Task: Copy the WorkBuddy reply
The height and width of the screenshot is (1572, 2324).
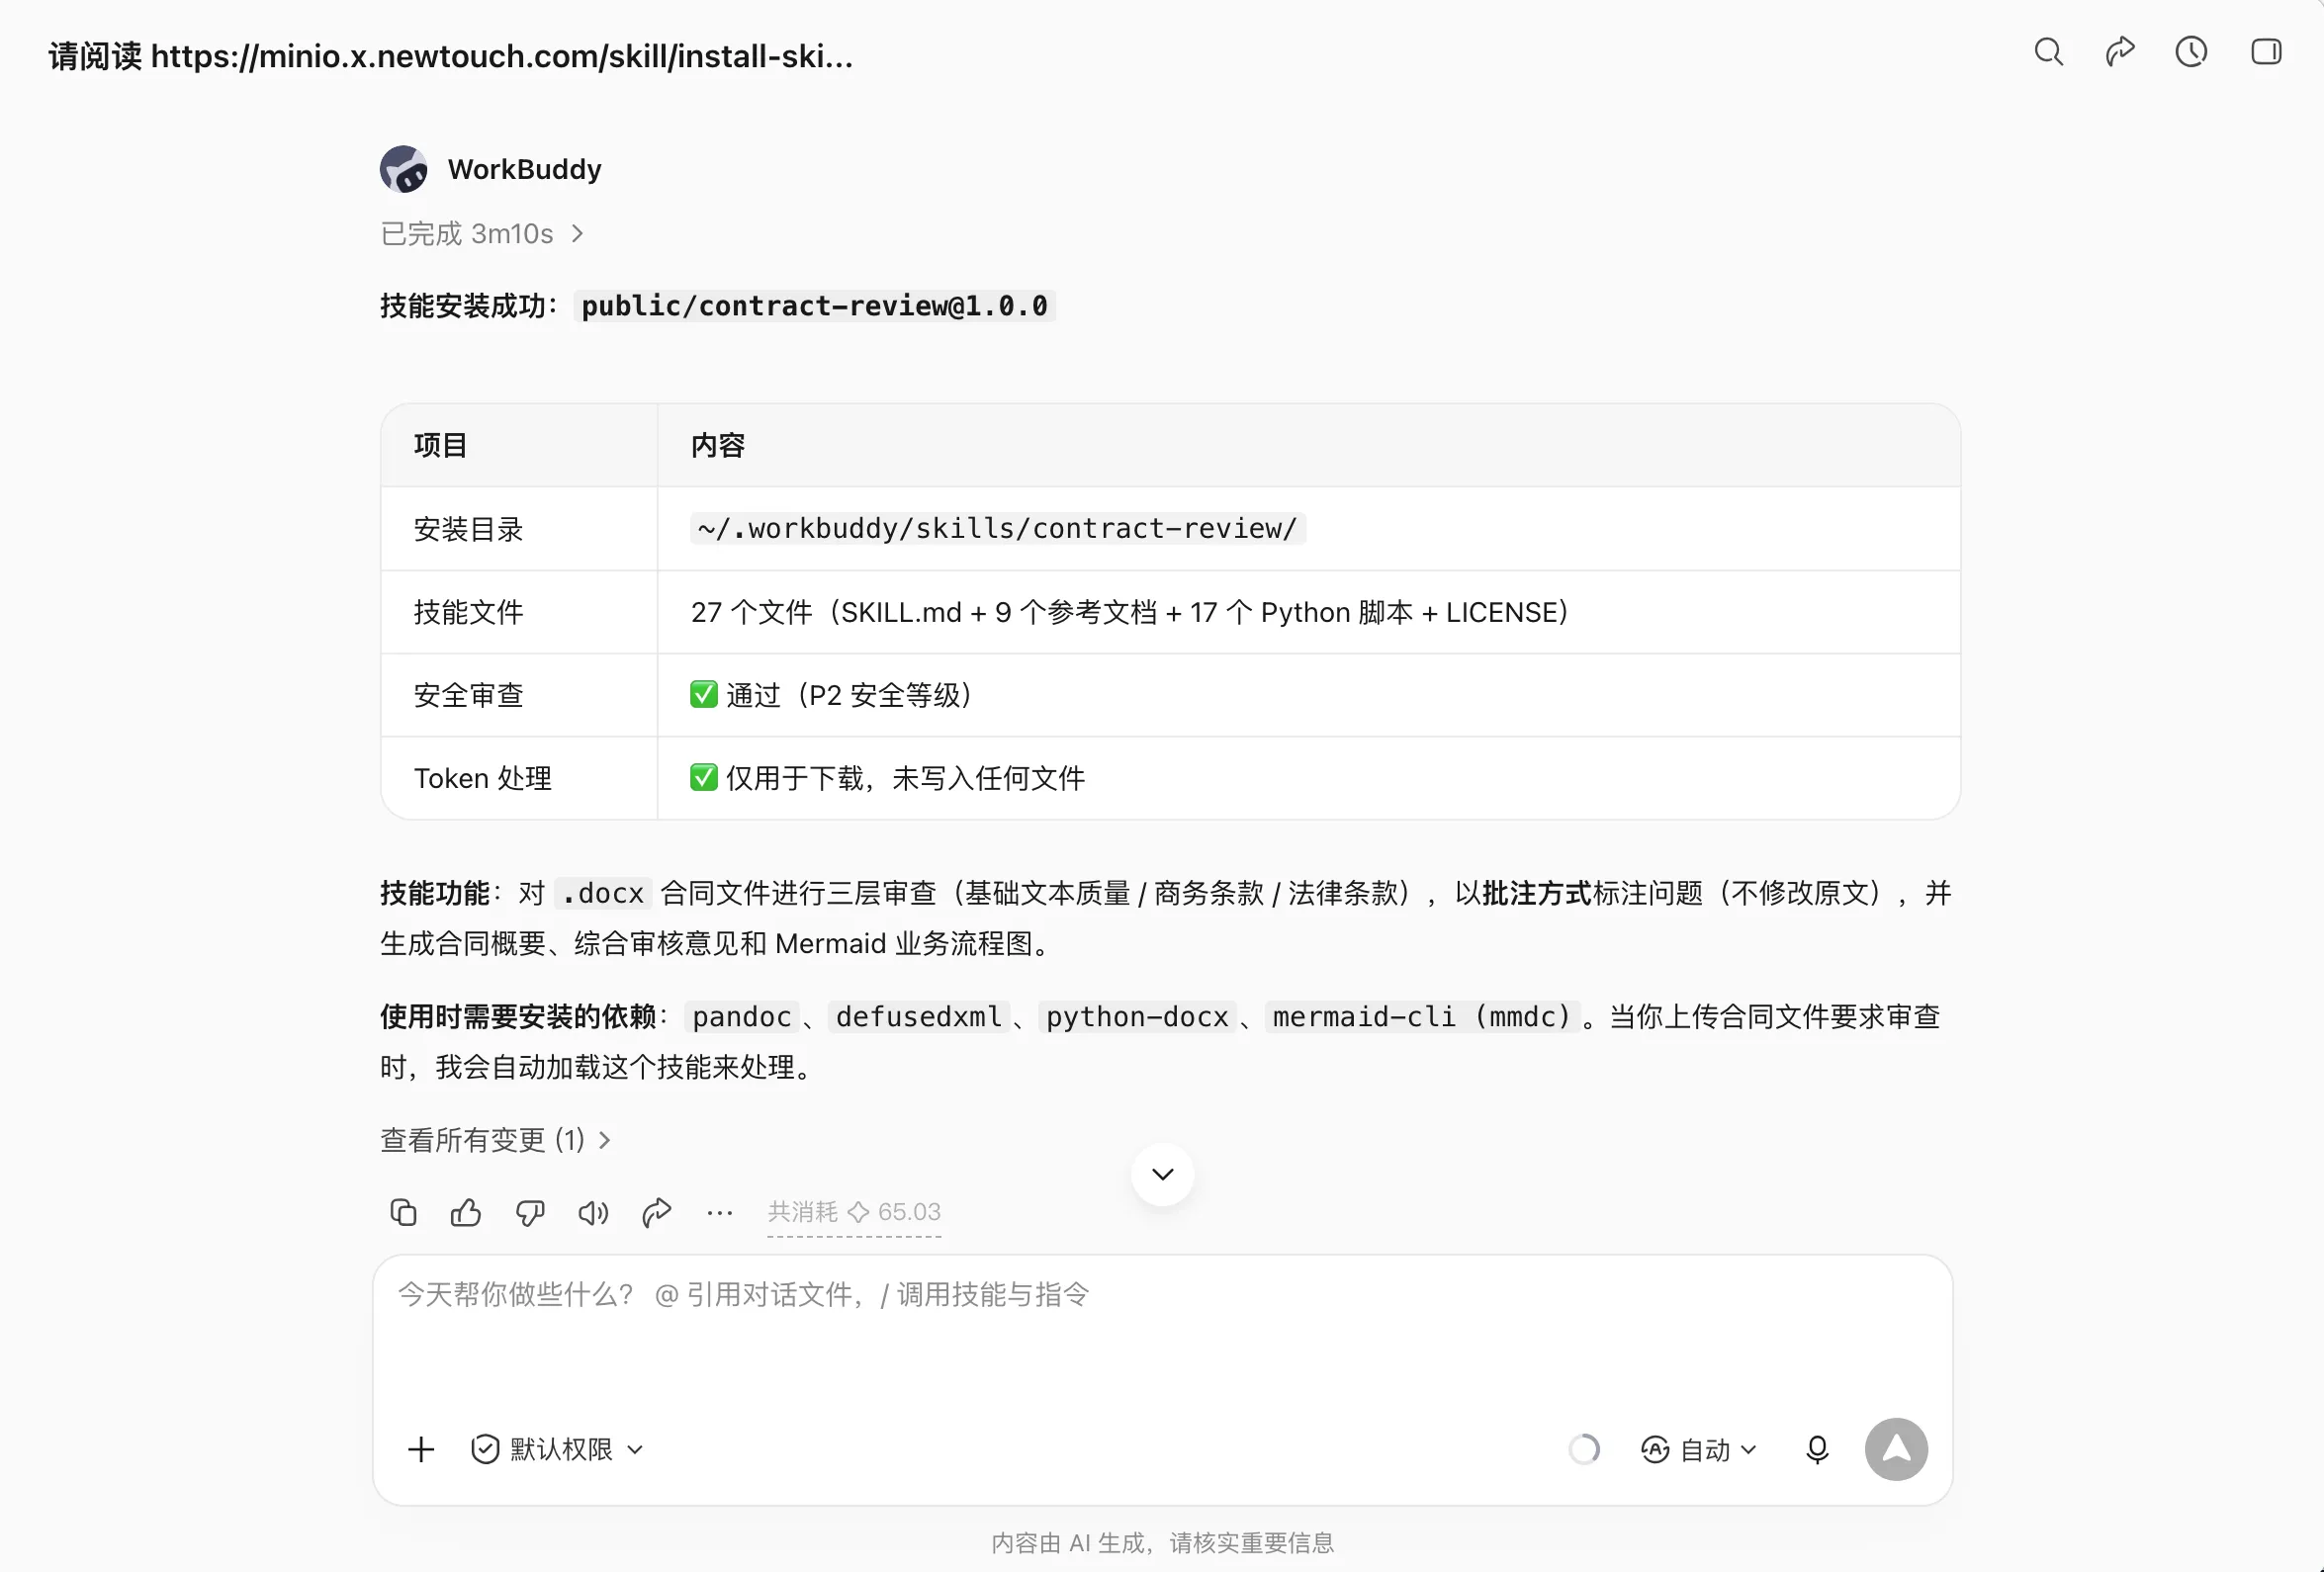Action: pos(403,1212)
